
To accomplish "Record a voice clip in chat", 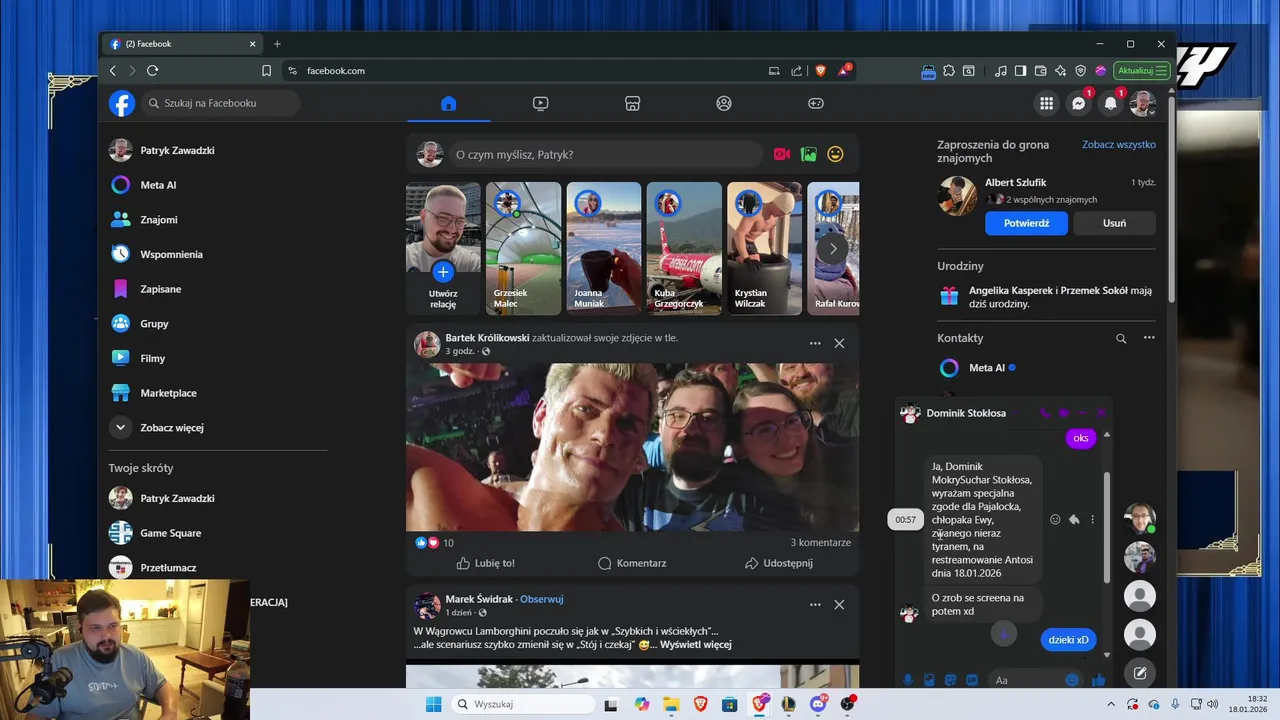I will (908, 680).
